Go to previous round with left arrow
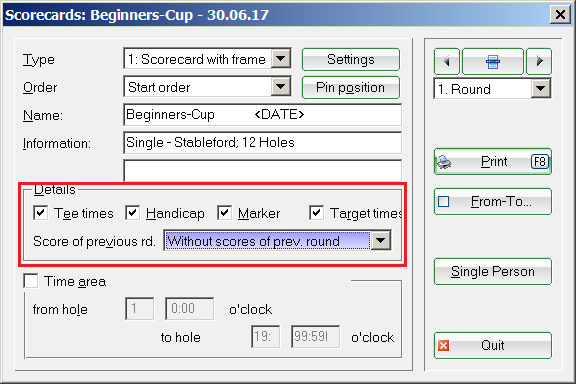The height and width of the screenshot is (384, 576). [x=447, y=61]
